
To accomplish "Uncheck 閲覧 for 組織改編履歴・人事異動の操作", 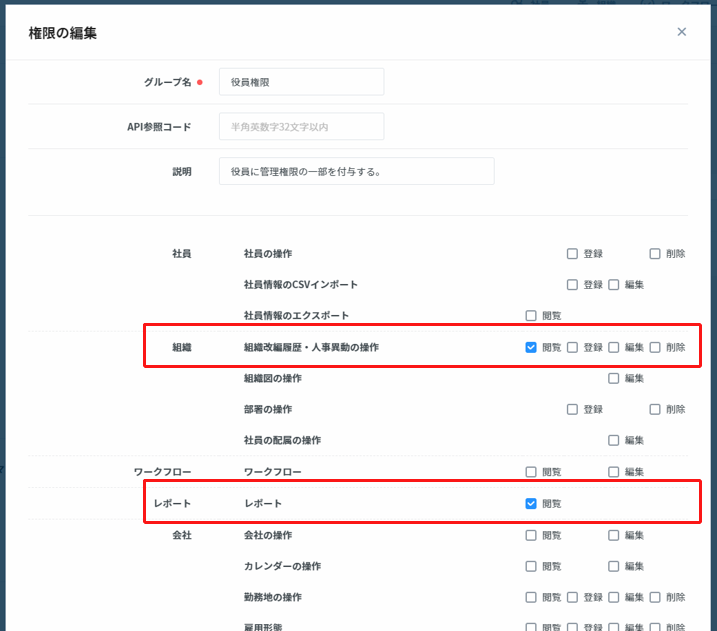I will 531,348.
